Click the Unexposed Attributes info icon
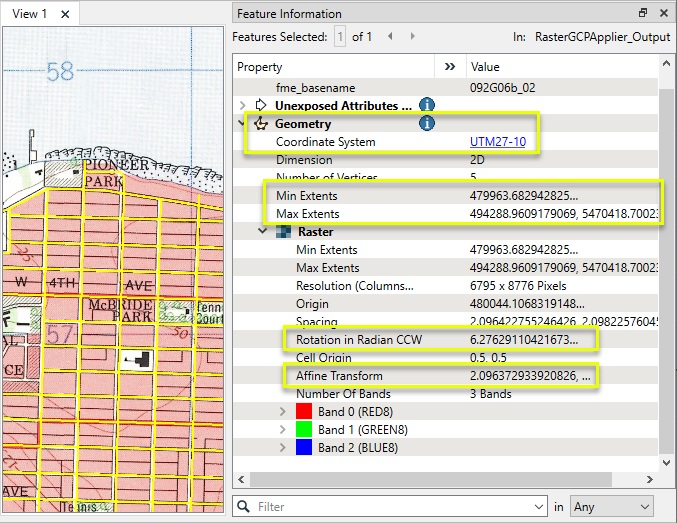Viewport: 677px width, 523px height. pyautogui.click(x=426, y=105)
